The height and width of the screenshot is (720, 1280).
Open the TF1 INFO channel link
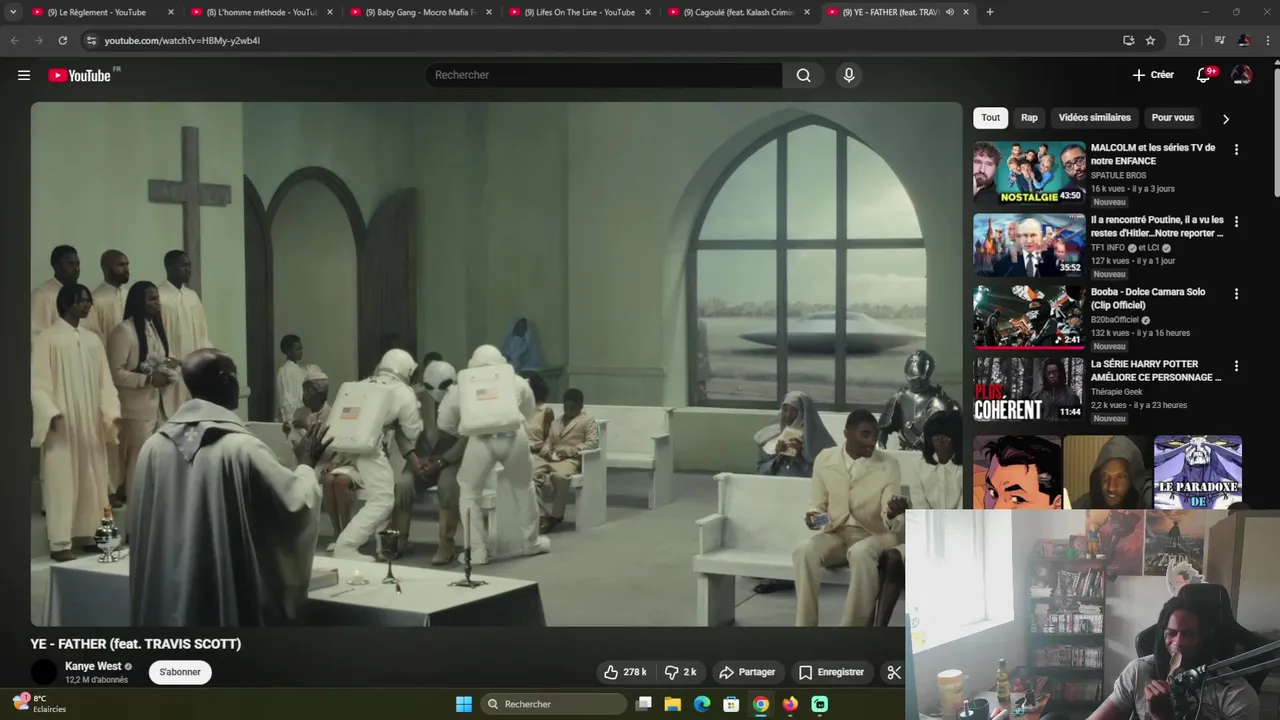tap(1108, 248)
